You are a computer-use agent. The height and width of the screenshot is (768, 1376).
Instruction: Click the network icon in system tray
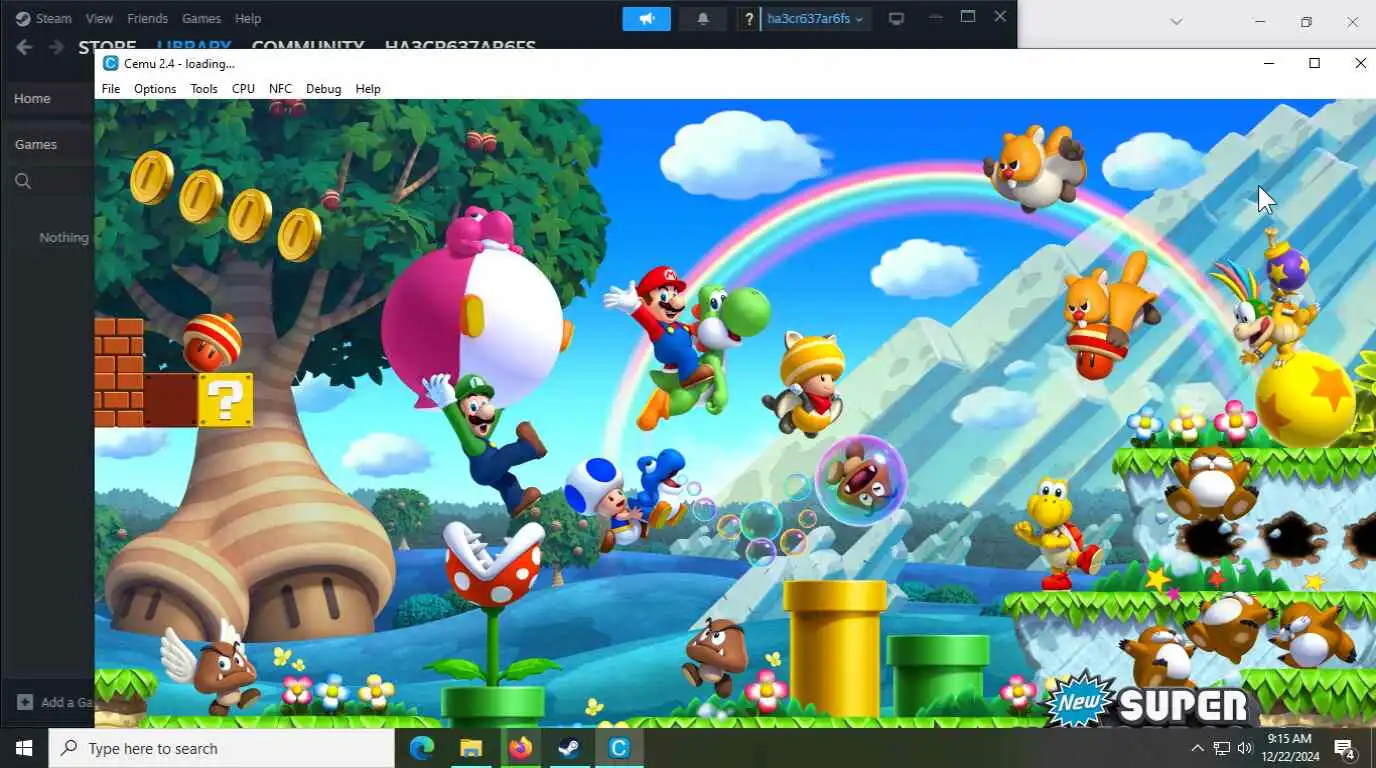[x=1221, y=748]
